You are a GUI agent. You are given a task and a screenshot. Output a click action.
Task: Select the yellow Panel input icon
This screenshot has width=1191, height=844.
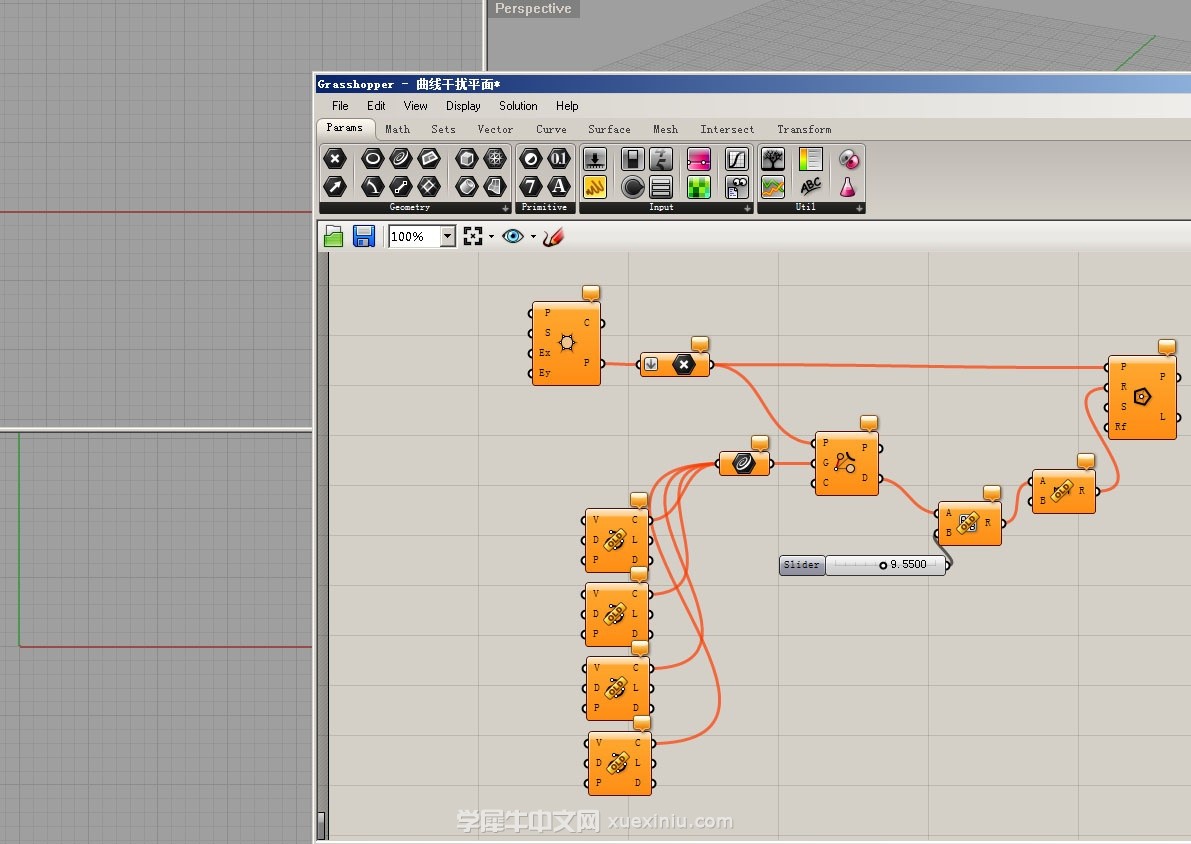point(595,186)
